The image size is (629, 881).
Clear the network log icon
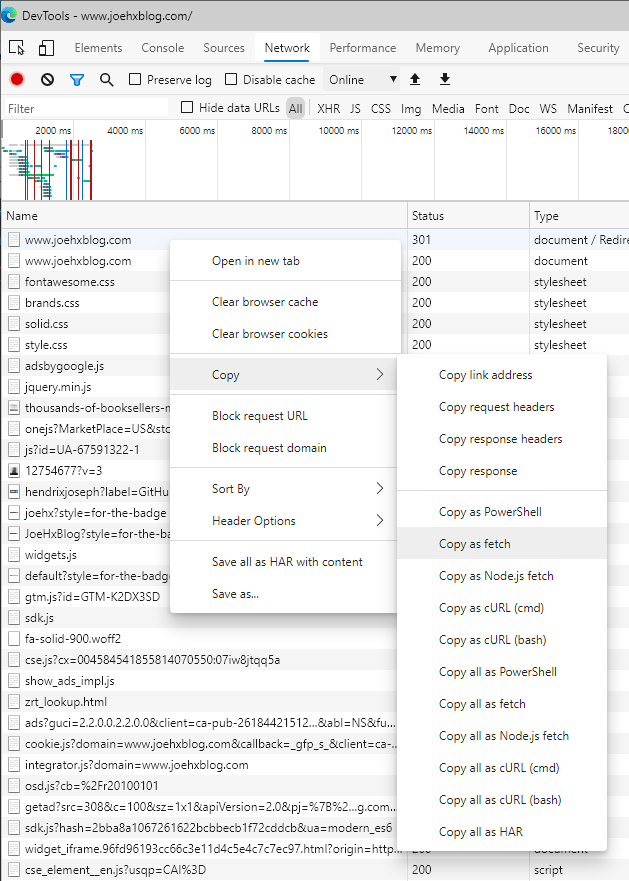[x=47, y=80]
